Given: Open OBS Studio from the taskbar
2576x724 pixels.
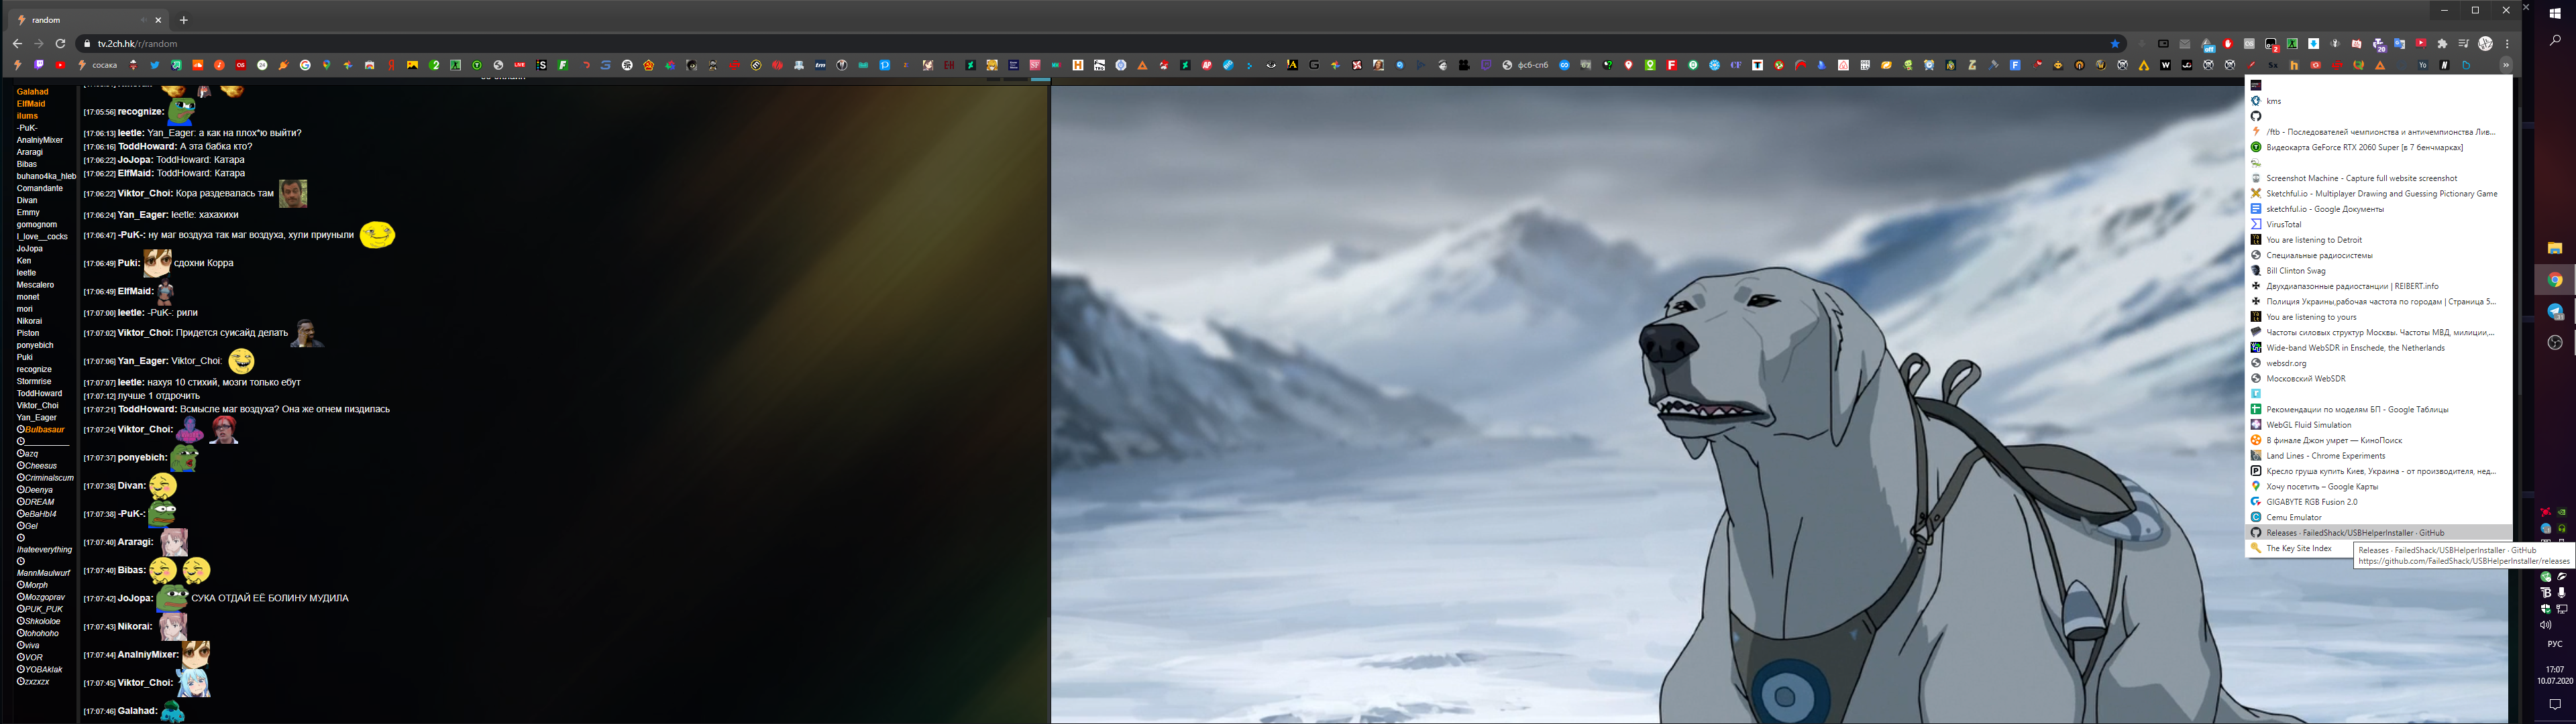Looking at the screenshot, I should (x=2555, y=343).
